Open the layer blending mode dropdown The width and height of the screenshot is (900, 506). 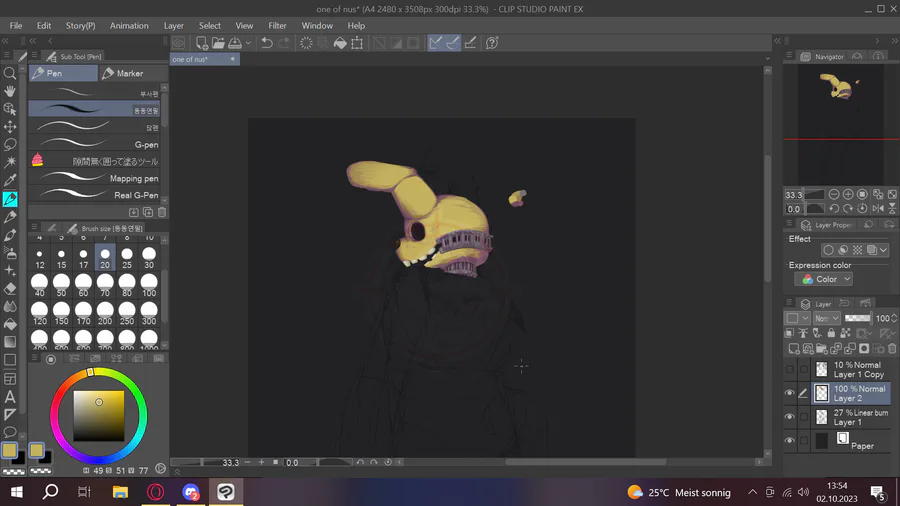click(827, 318)
